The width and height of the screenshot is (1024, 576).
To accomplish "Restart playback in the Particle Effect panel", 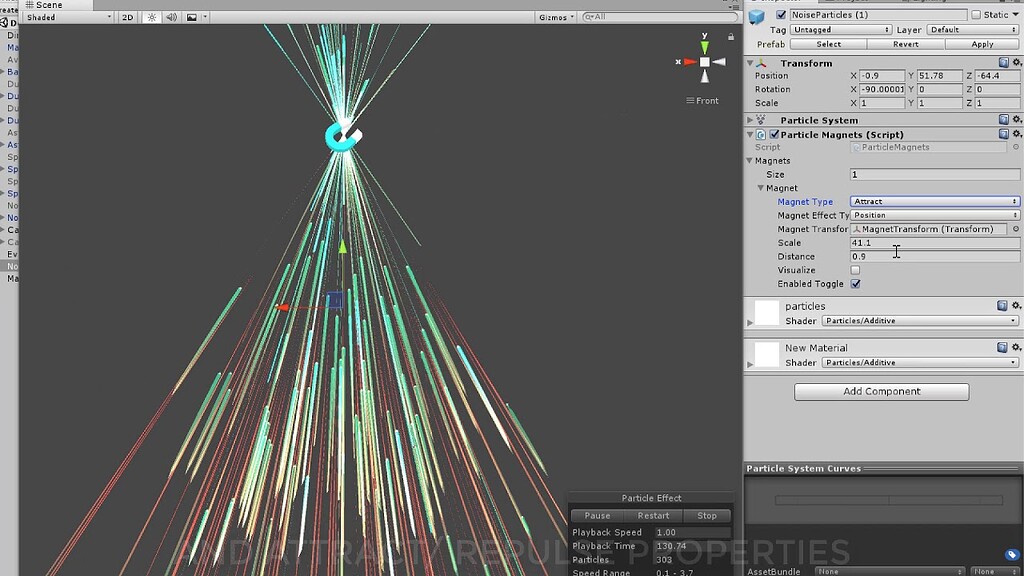I will pos(654,515).
